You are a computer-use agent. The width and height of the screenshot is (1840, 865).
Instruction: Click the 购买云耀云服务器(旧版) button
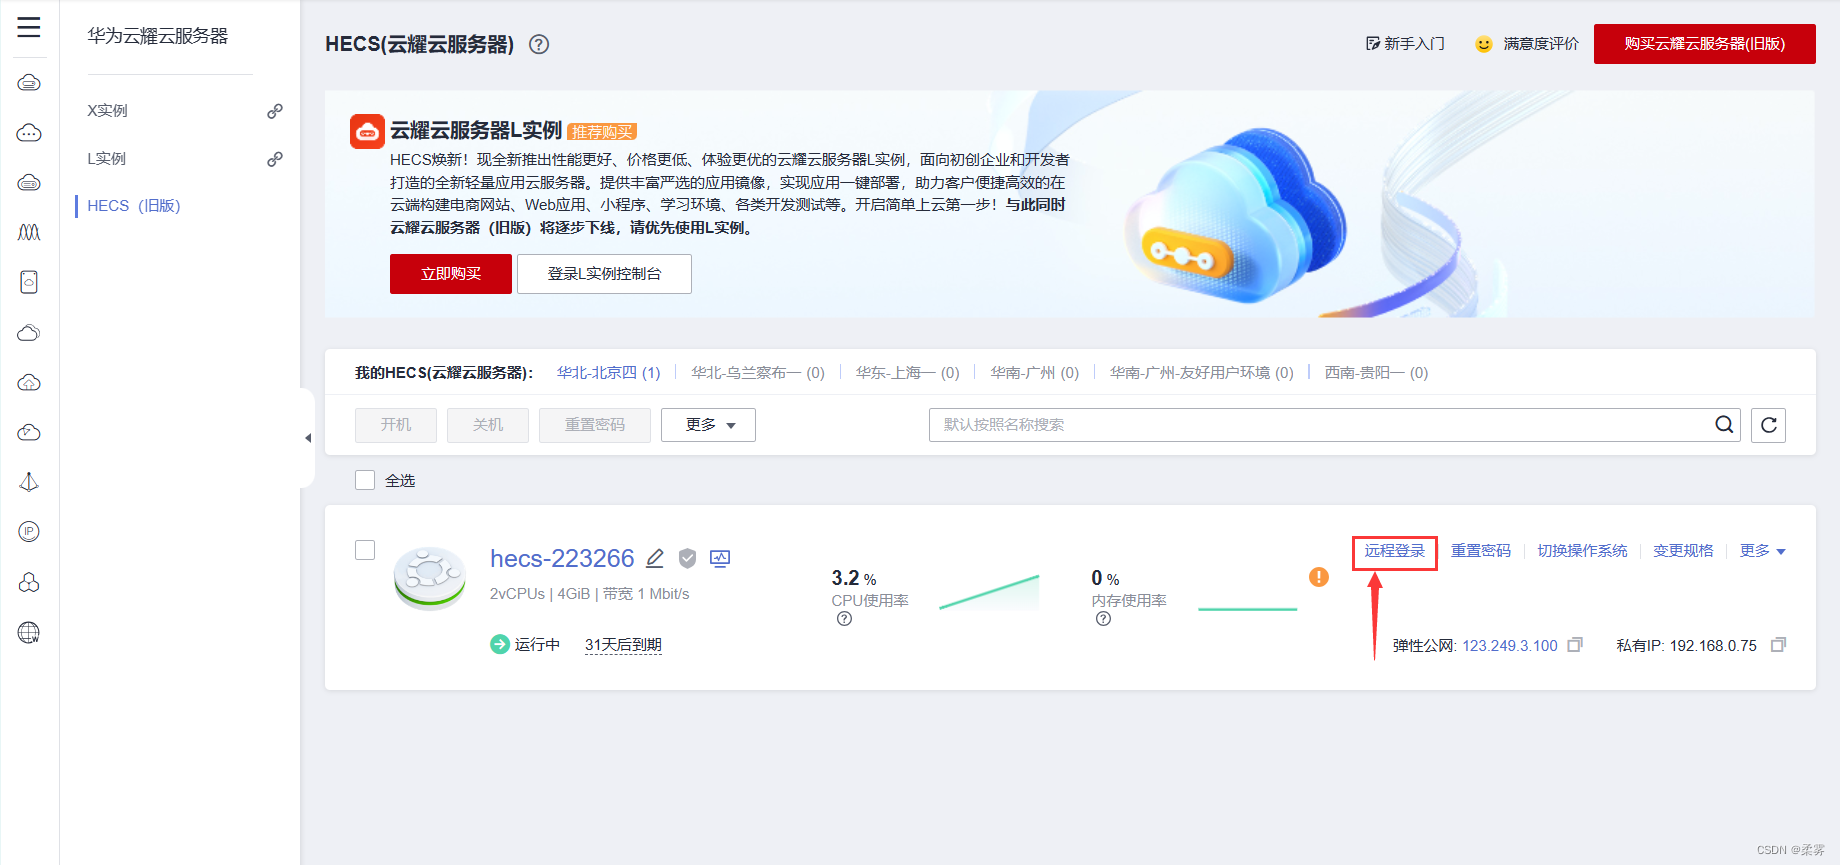1705,44
